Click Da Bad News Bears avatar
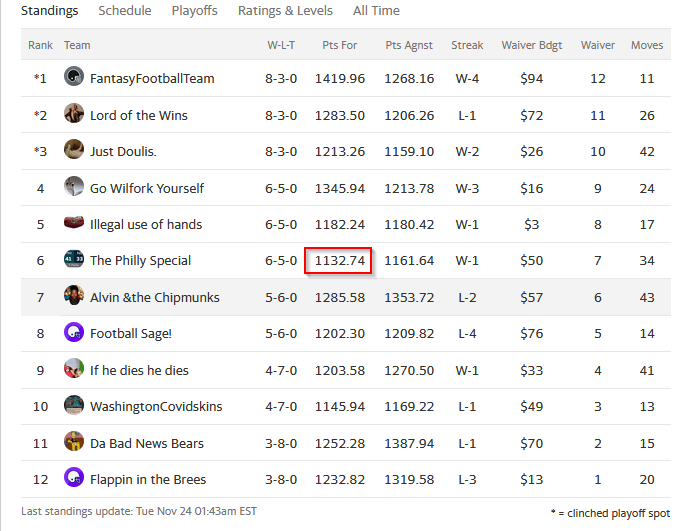Viewport: 679px width, 531px height. coord(74,443)
